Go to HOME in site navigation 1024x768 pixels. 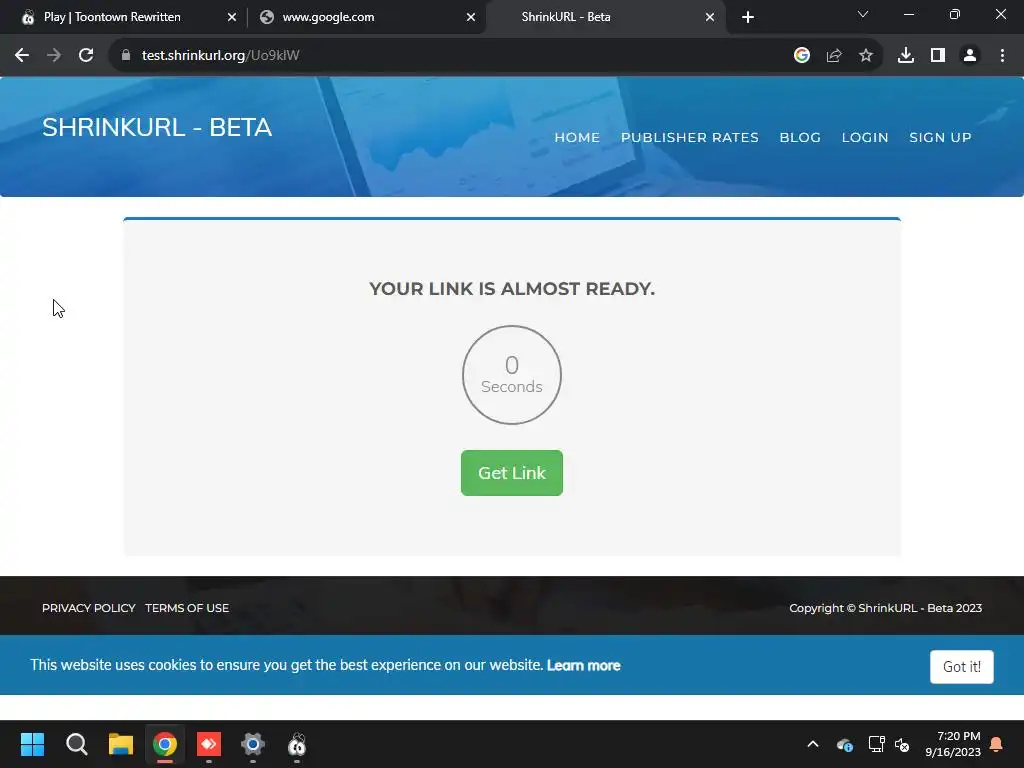coord(577,138)
